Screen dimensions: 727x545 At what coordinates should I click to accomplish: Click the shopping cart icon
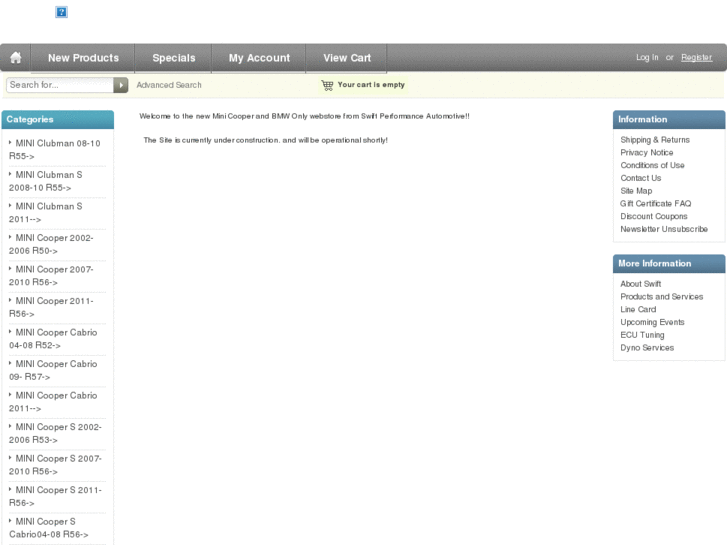point(327,85)
